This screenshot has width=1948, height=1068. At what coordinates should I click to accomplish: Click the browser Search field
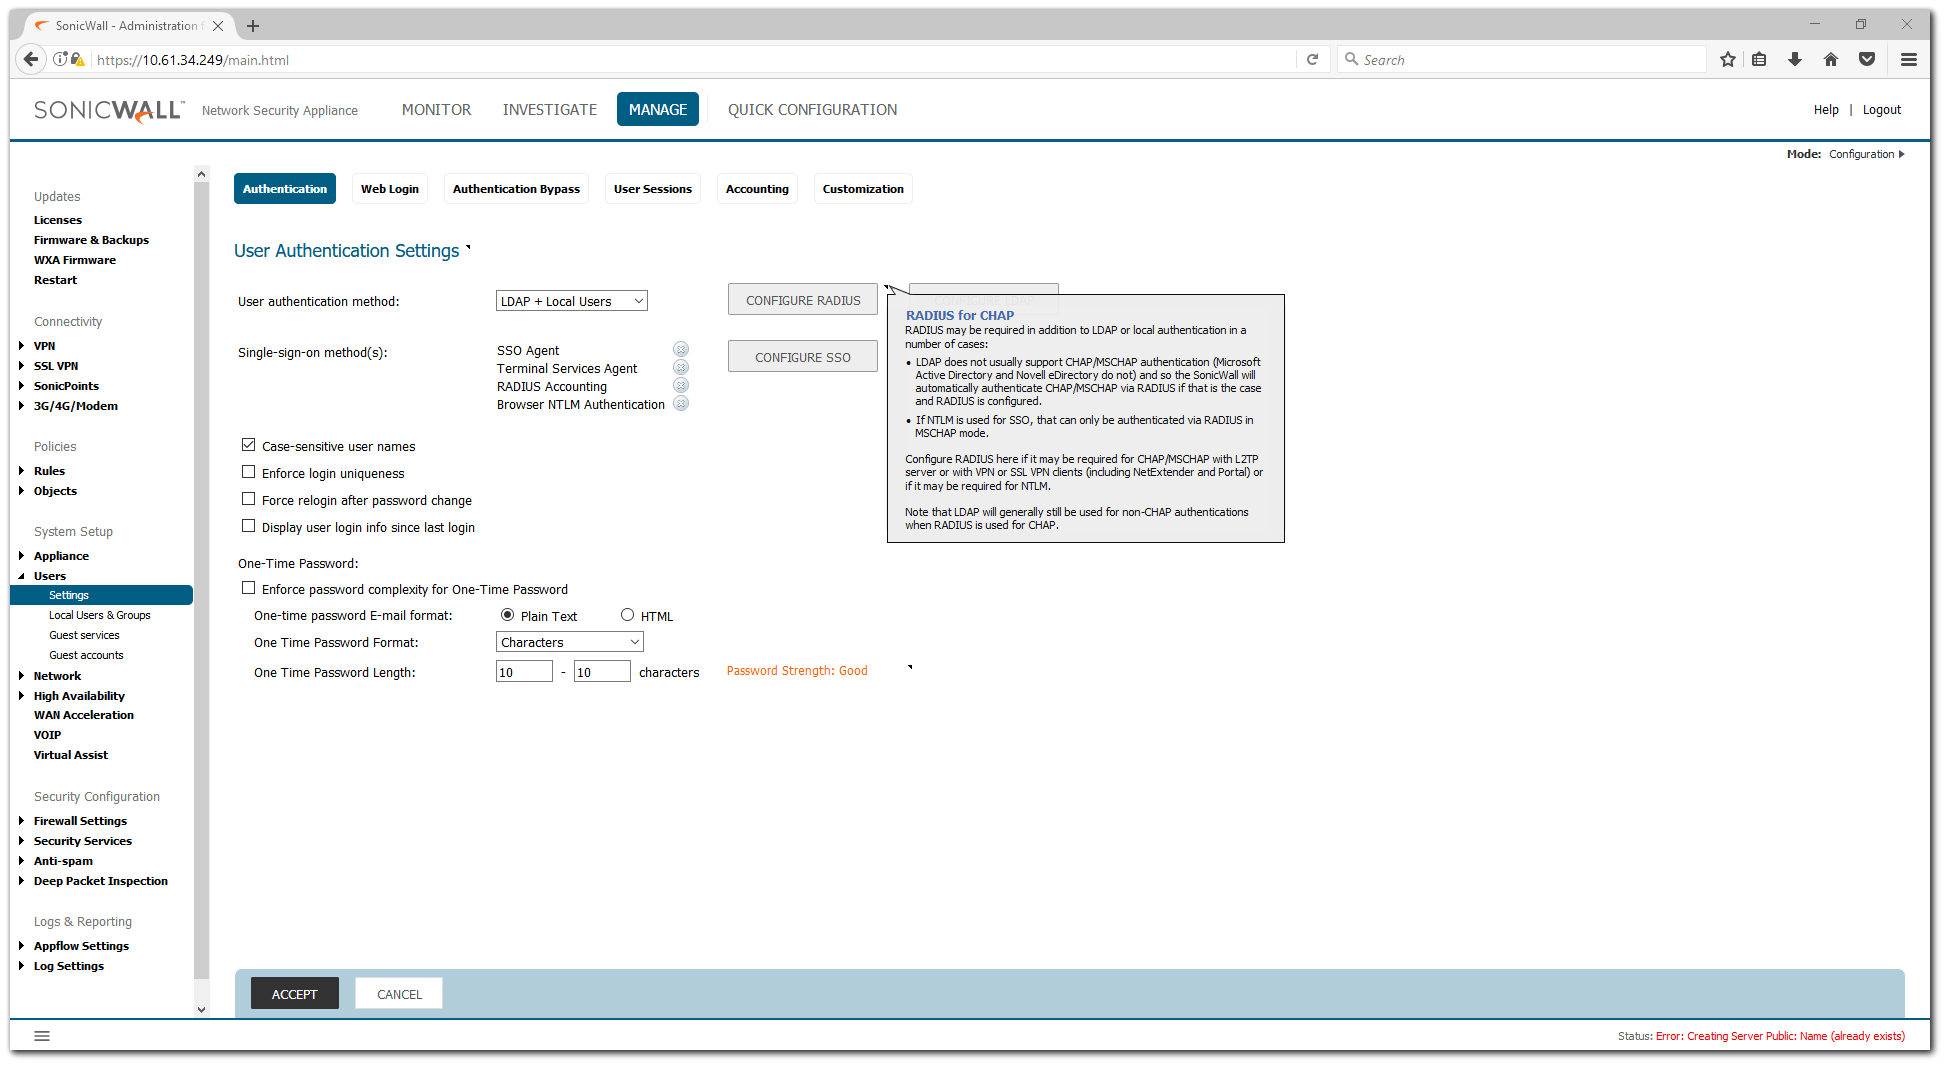(x=1522, y=60)
